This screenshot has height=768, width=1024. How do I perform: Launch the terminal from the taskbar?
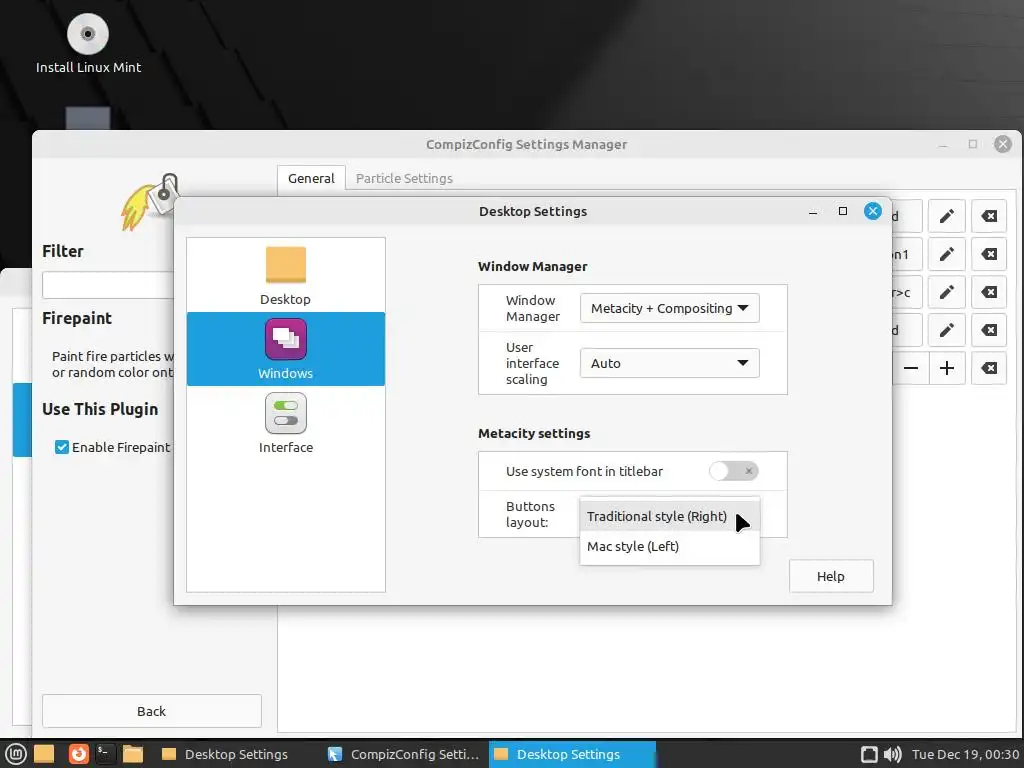(x=104, y=754)
